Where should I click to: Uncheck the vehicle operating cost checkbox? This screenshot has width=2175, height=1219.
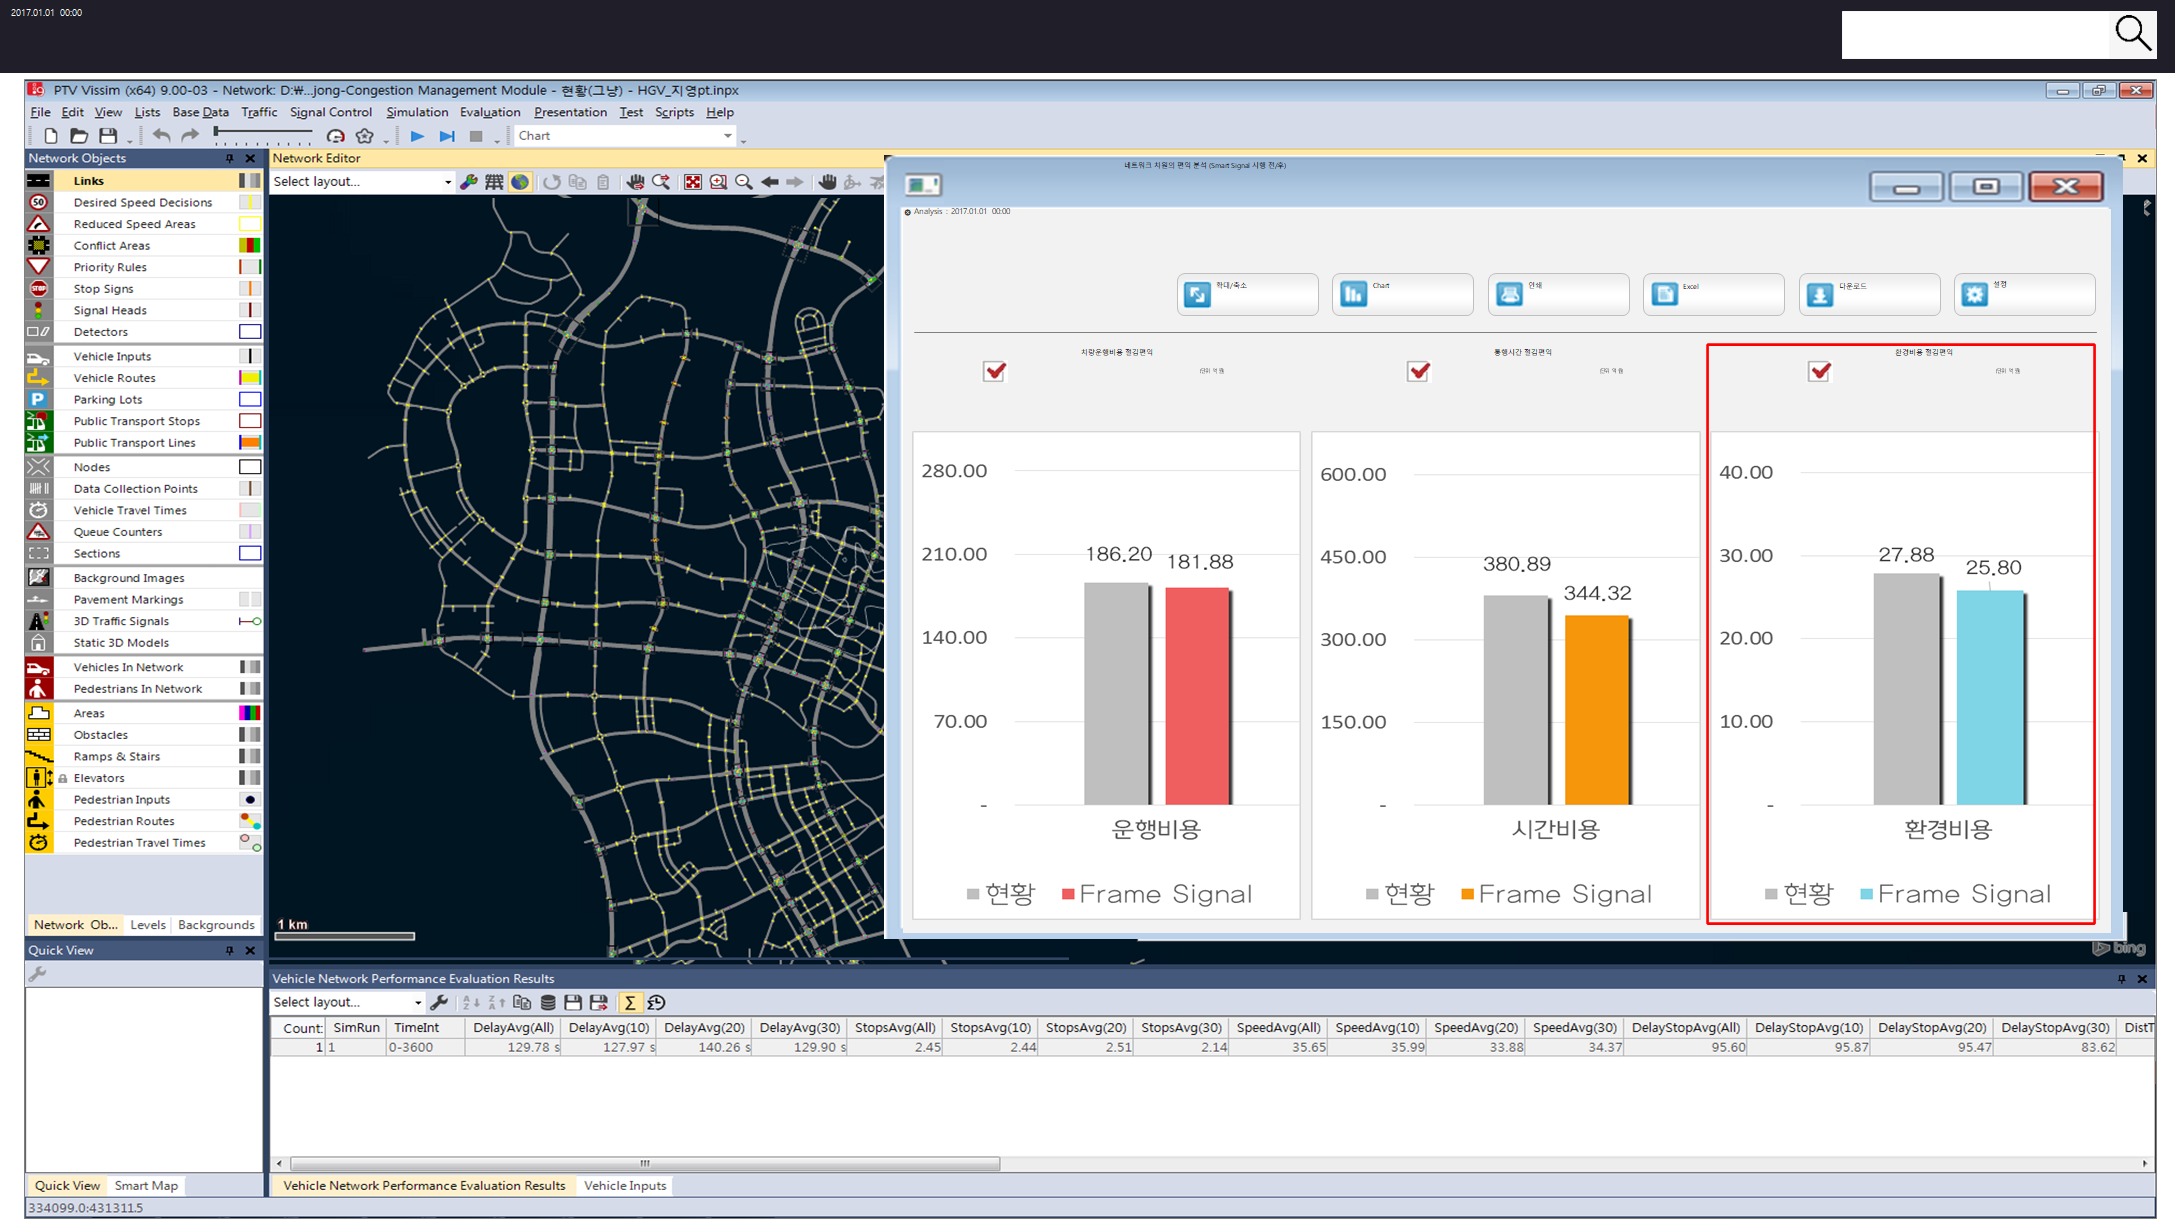pos(994,372)
